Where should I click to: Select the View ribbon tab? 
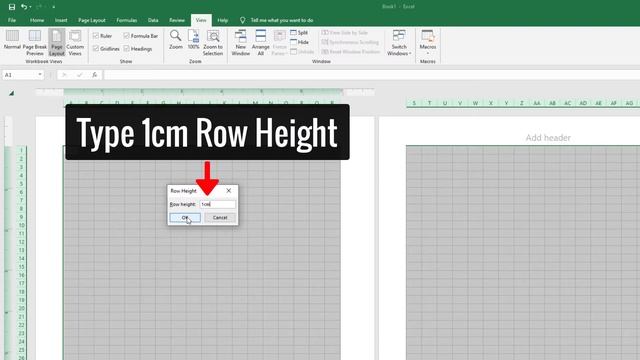(201, 20)
